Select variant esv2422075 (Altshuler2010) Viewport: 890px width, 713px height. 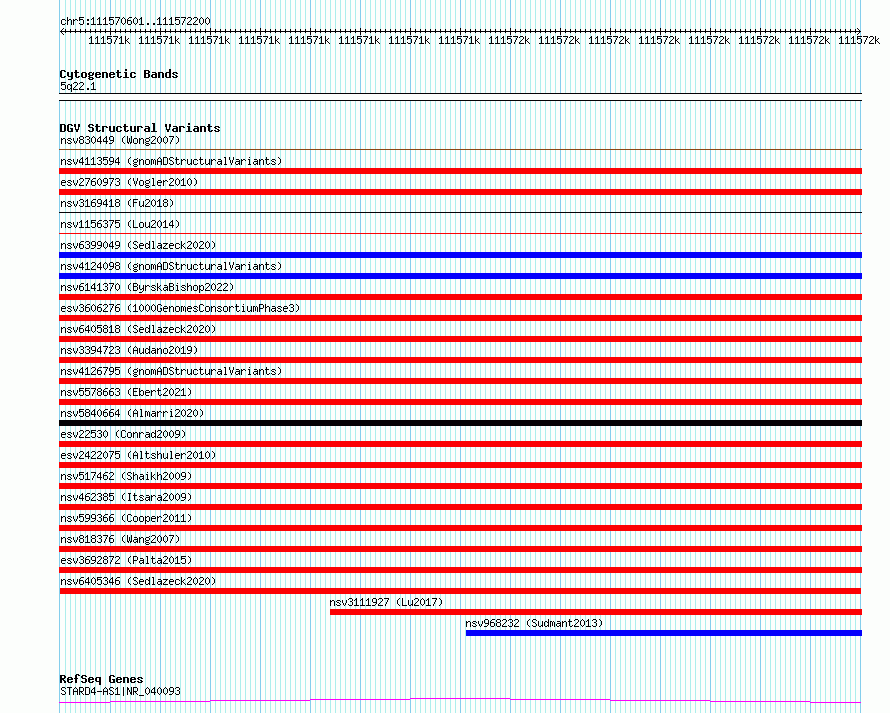(138, 455)
